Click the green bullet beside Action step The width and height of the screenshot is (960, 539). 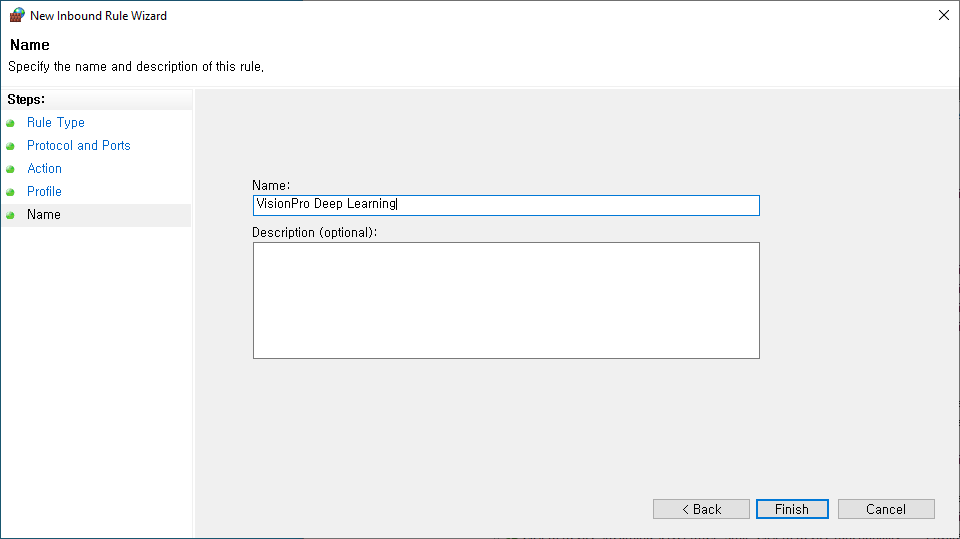(10, 169)
